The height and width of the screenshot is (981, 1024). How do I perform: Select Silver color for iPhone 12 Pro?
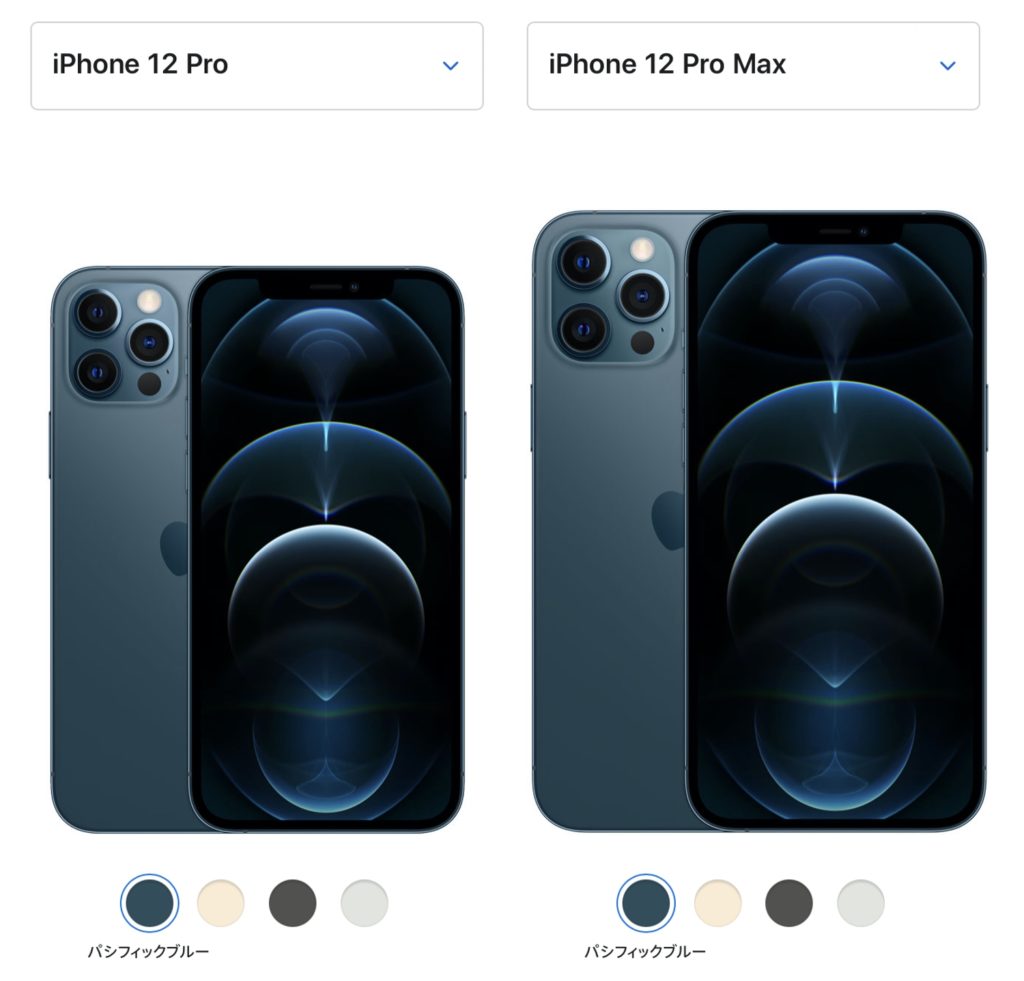(364, 903)
